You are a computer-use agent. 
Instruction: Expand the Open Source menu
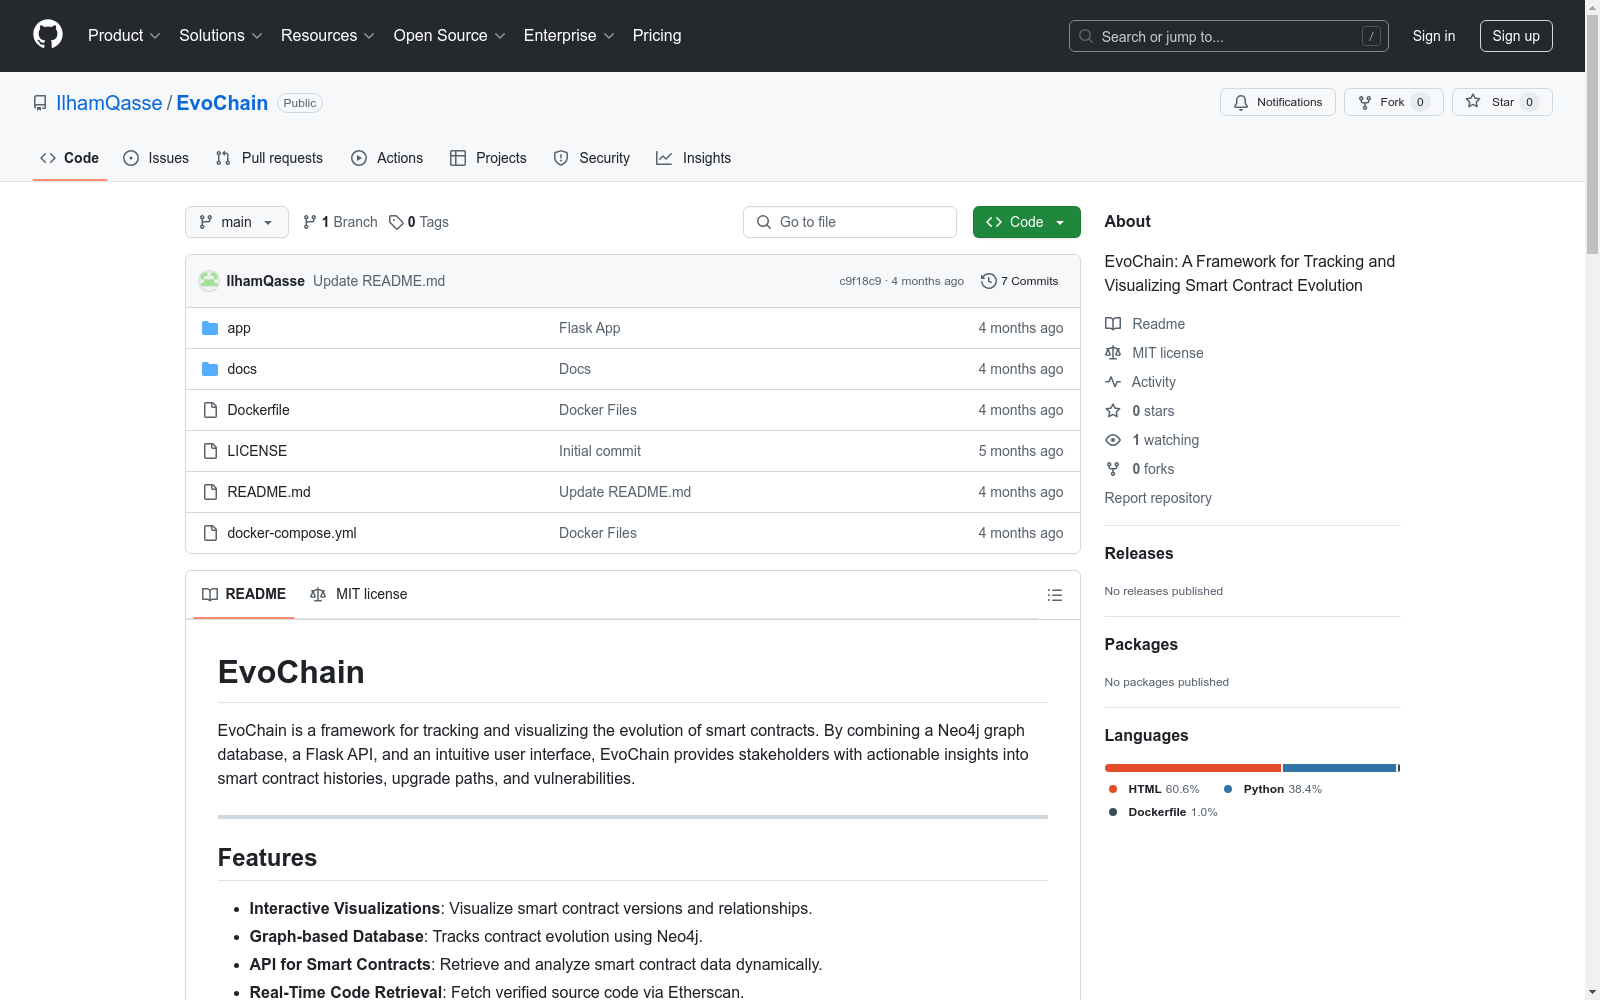[450, 36]
